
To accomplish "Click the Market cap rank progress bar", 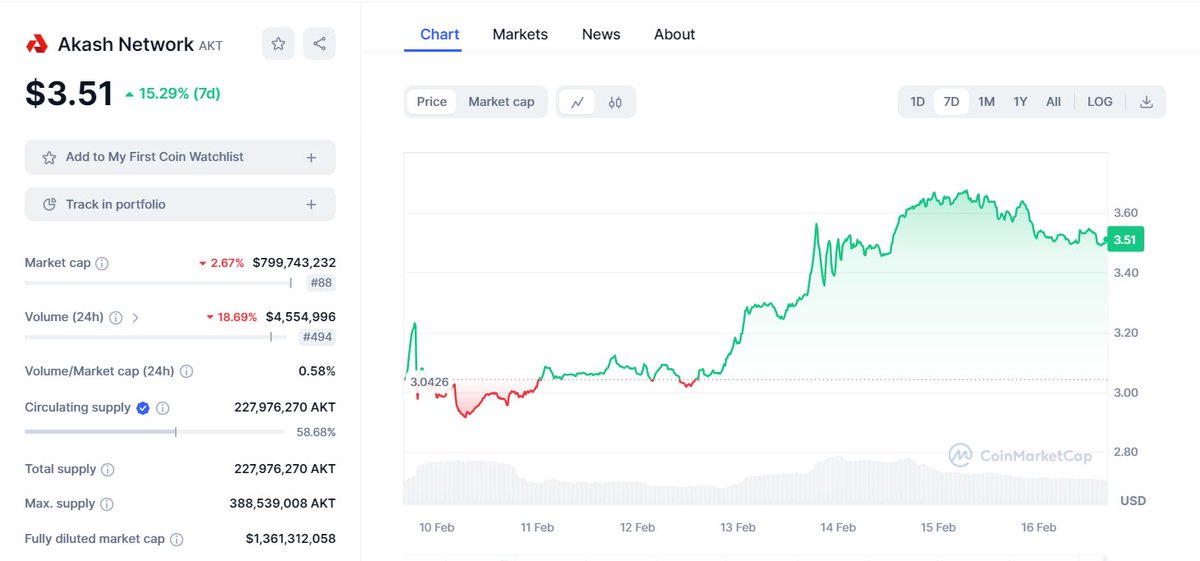I will pyautogui.click(x=158, y=283).
